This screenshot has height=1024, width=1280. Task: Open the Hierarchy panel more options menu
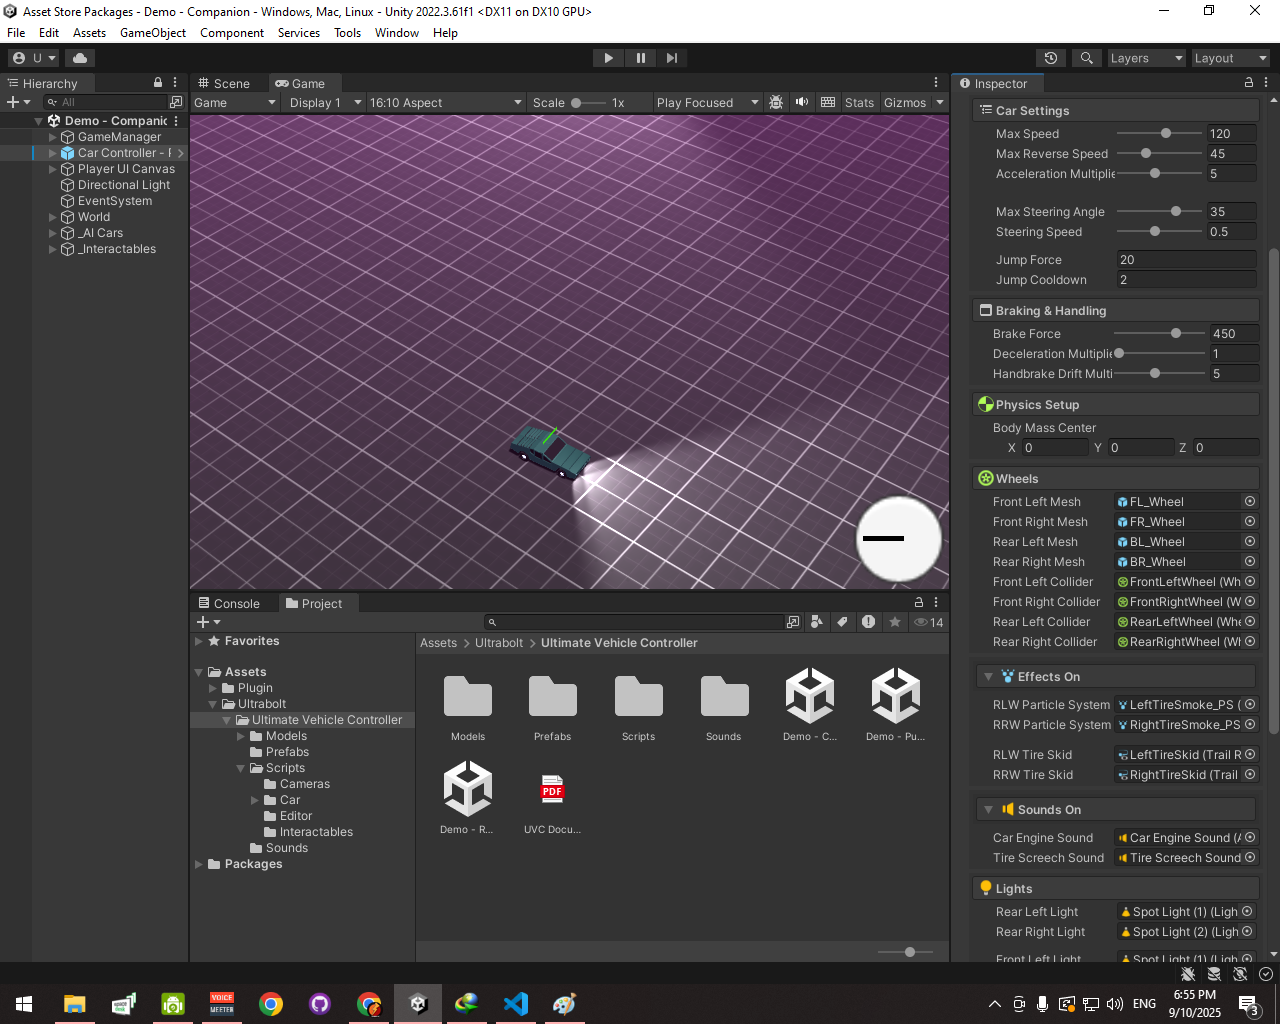tap(175, 82)
